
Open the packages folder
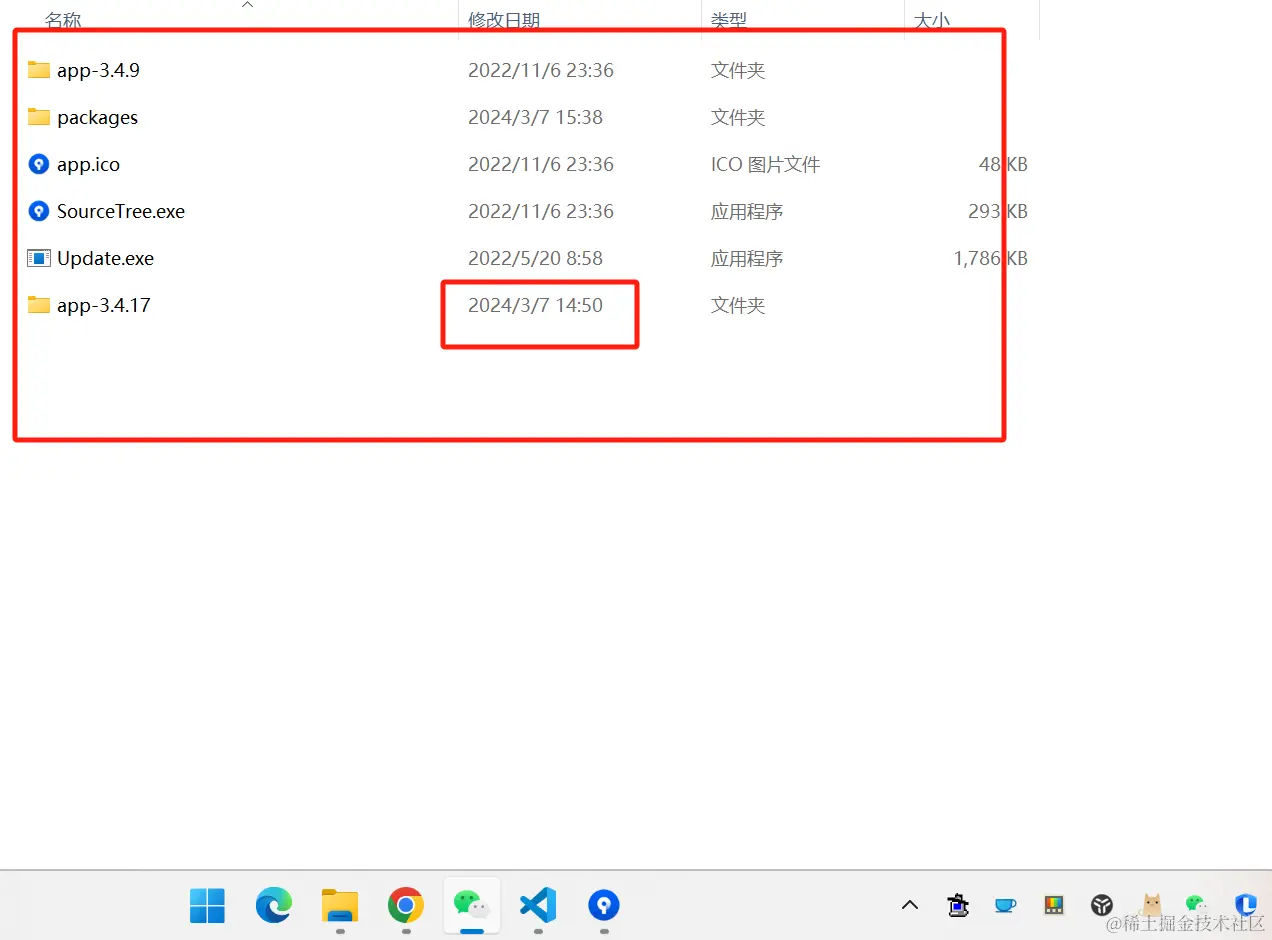[x=97, y=117]
